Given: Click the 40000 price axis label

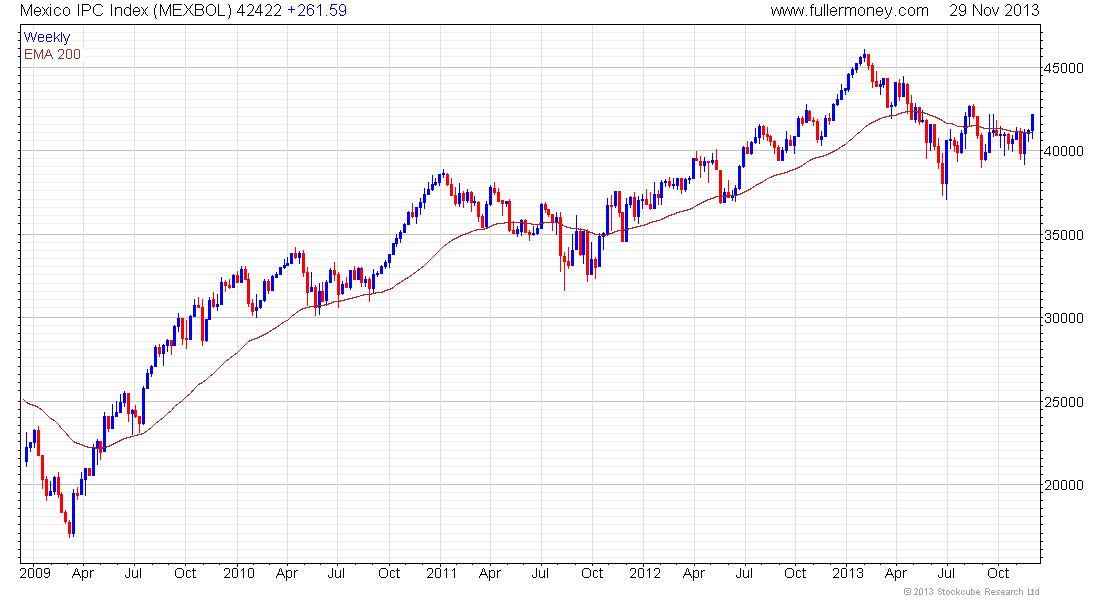Looking at the screenshot, I should [1064, 152].
